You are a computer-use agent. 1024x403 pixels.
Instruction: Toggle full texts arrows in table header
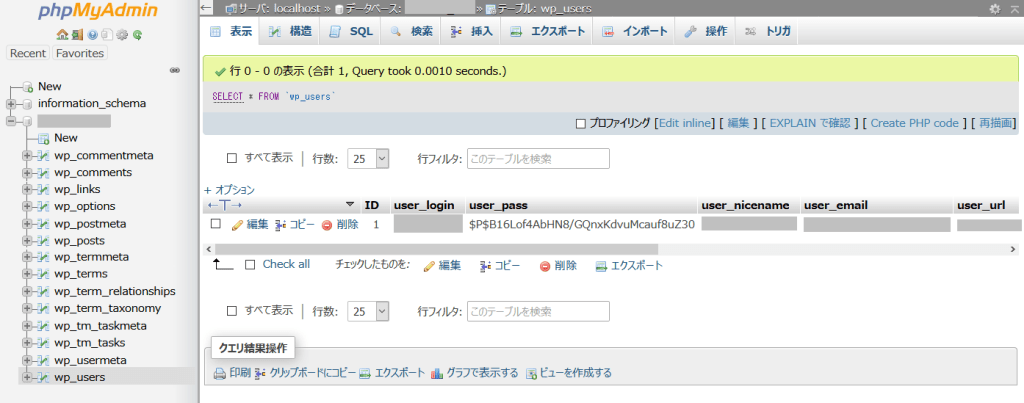click(x=224, y=205)
